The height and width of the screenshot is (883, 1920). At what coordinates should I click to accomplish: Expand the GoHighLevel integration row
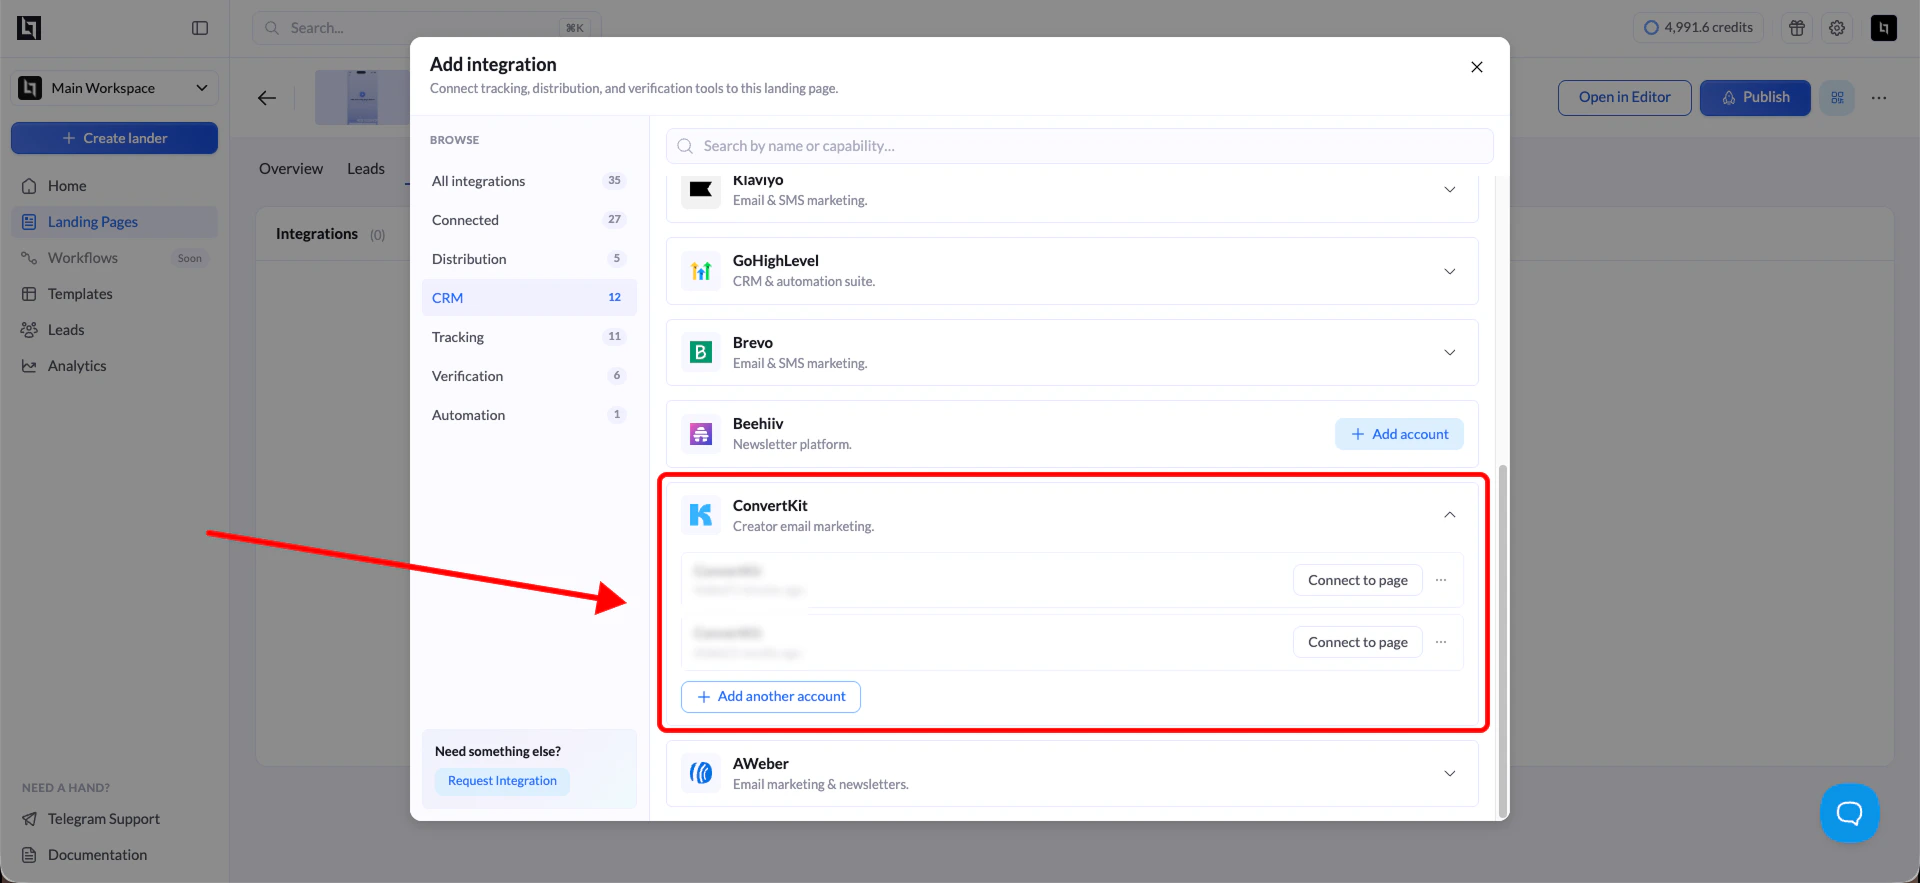click(1449, 271)
